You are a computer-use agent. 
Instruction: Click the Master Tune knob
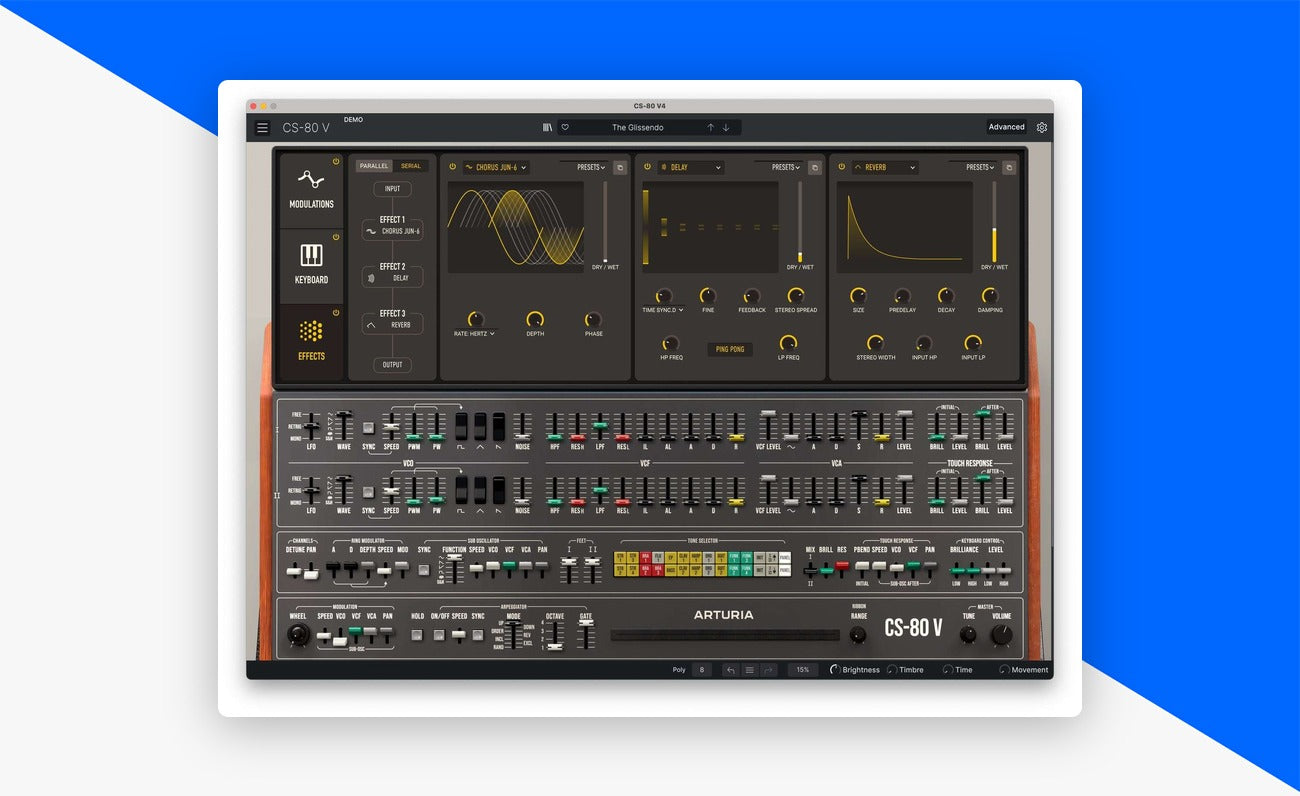pyautogui.click(x=968, y=634)
